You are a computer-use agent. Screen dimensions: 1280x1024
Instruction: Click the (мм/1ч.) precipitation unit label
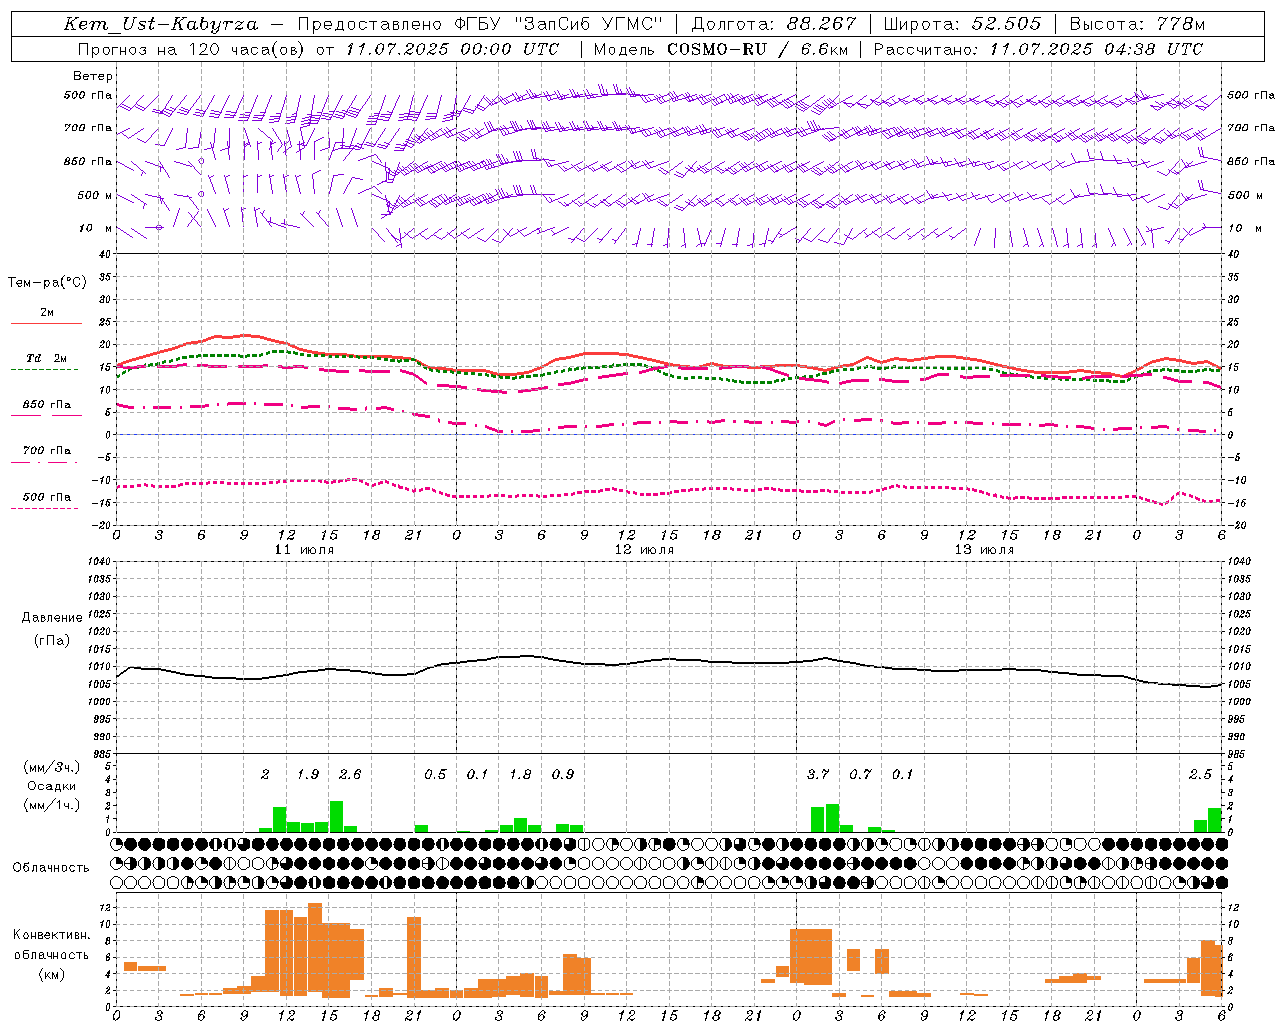[51, 805]
